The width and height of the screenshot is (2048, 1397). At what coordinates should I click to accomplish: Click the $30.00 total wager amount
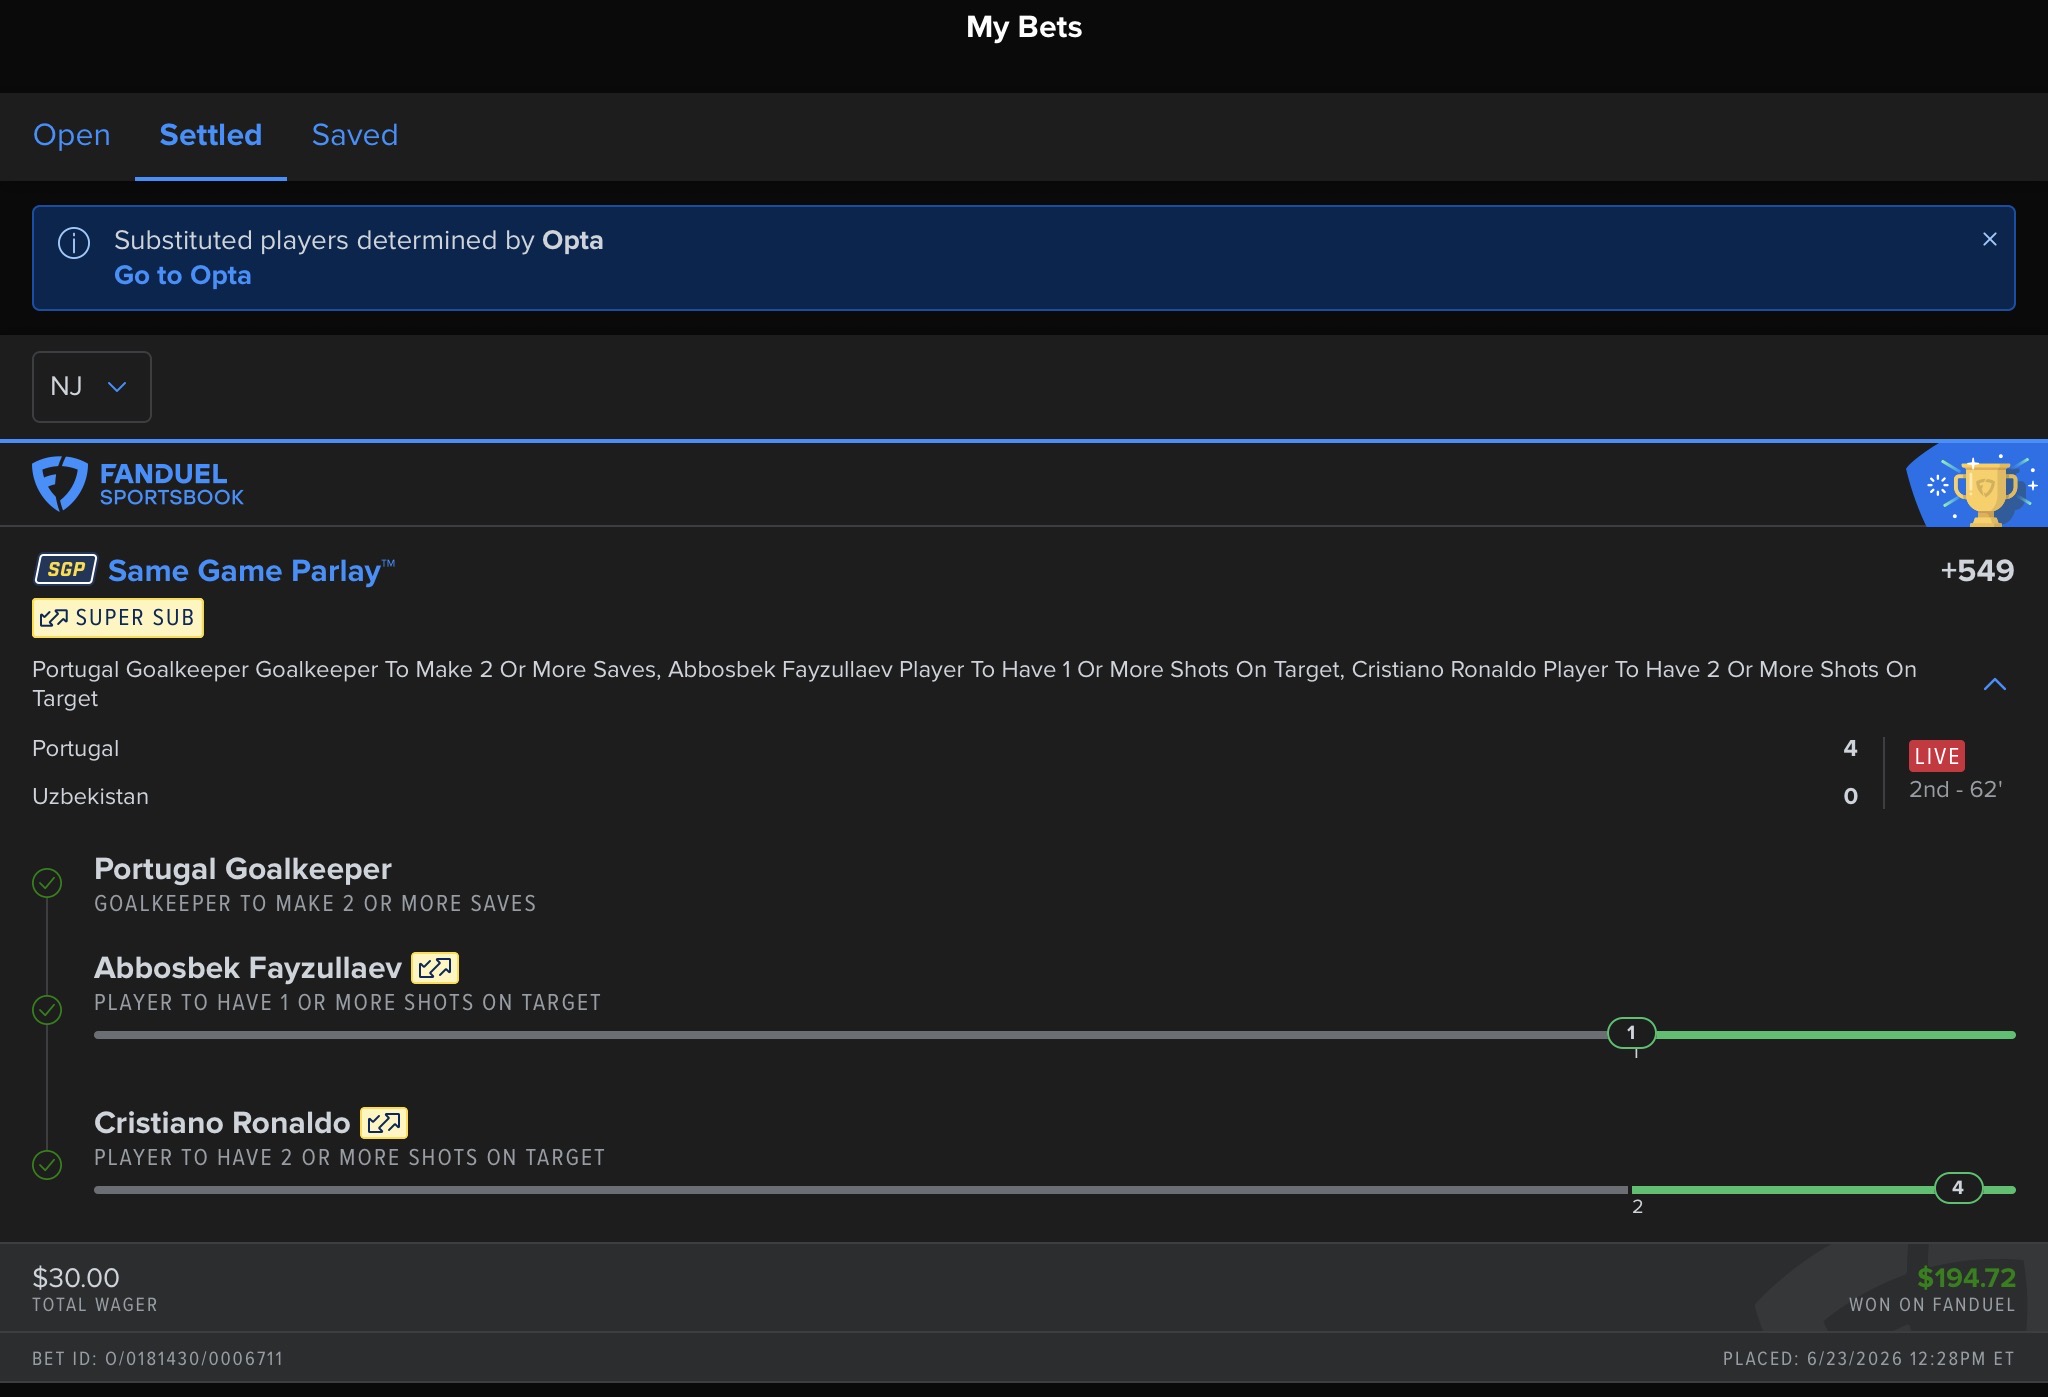[x=76, y=1277]
